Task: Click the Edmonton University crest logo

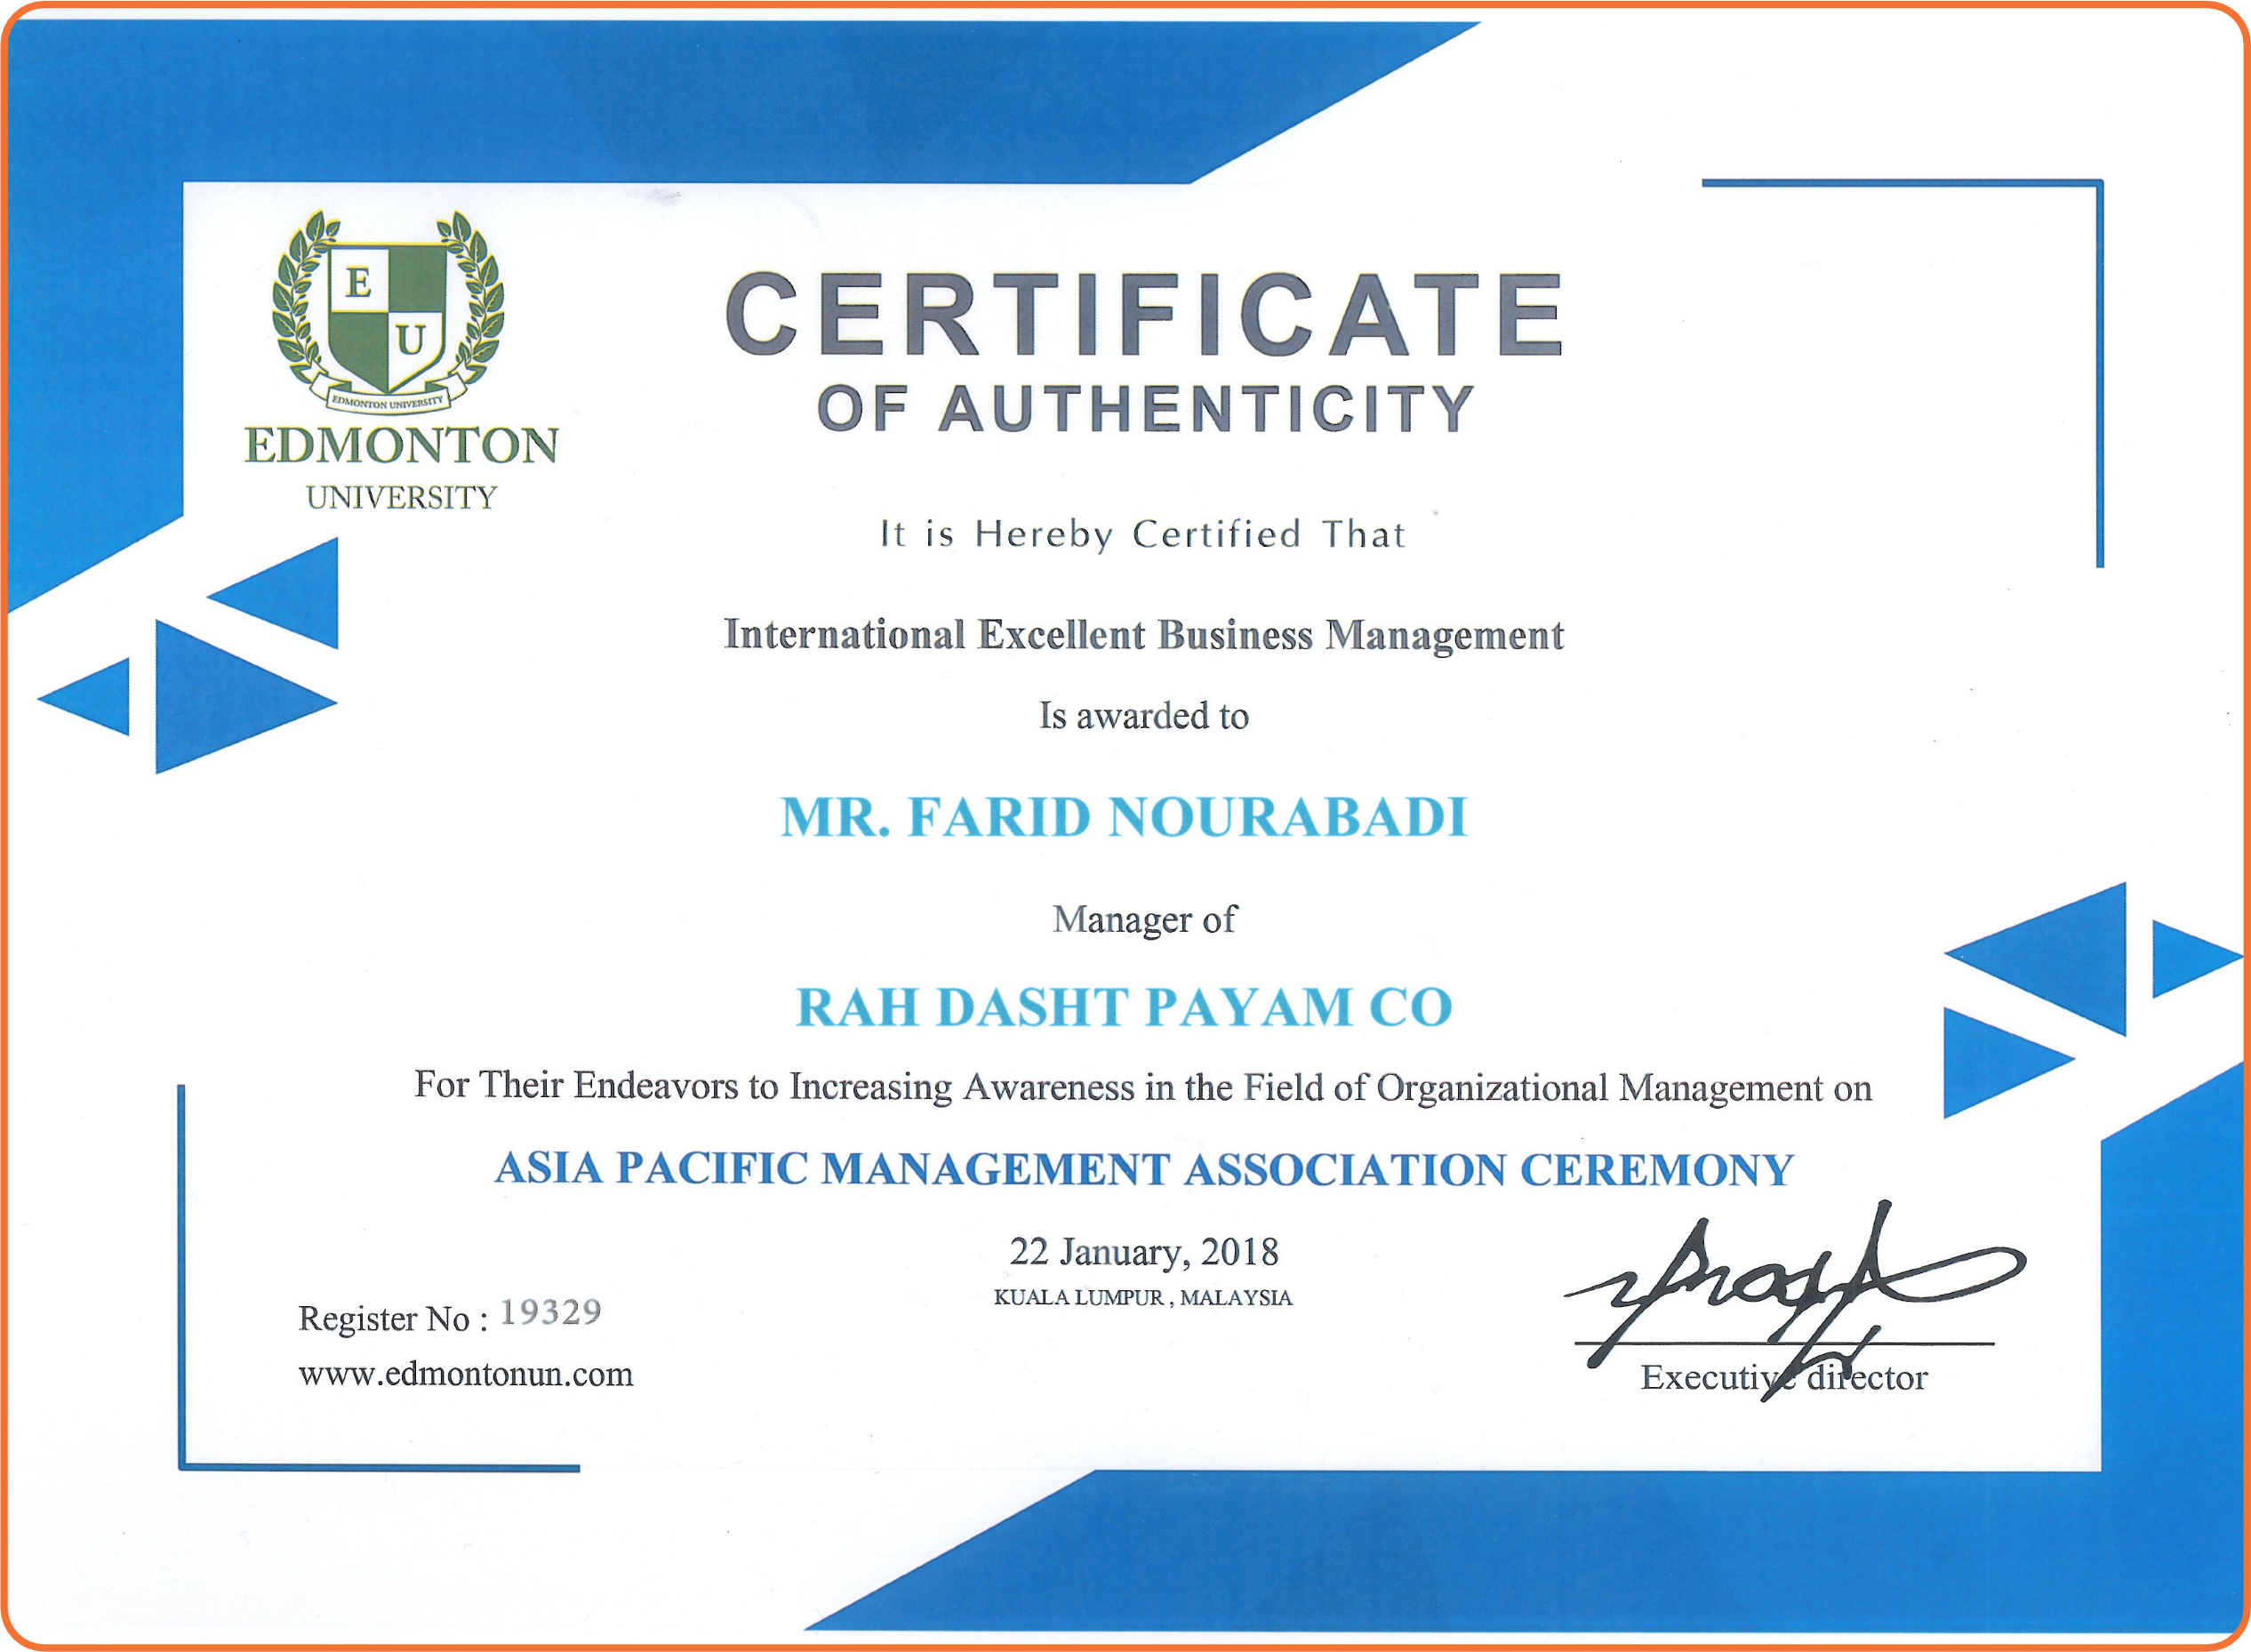Action: point(388,312)
